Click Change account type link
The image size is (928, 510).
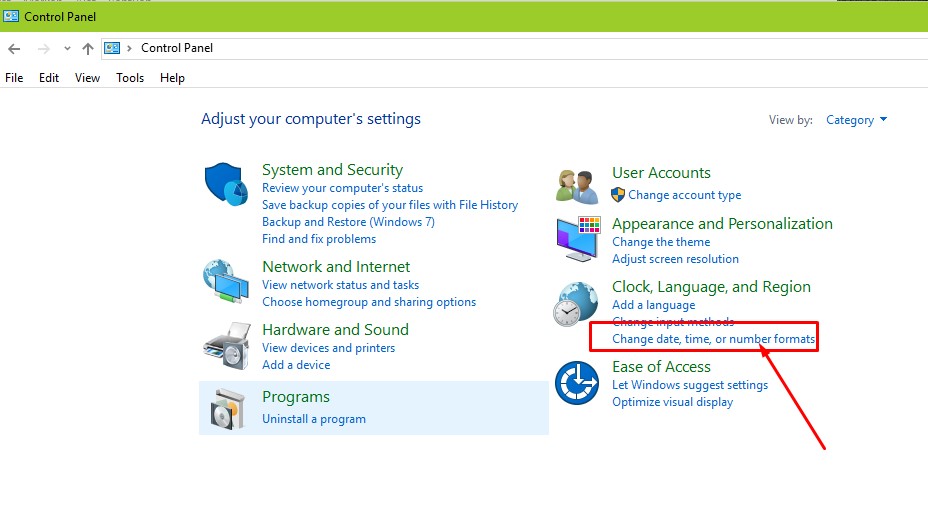click(x=685, y=195)
